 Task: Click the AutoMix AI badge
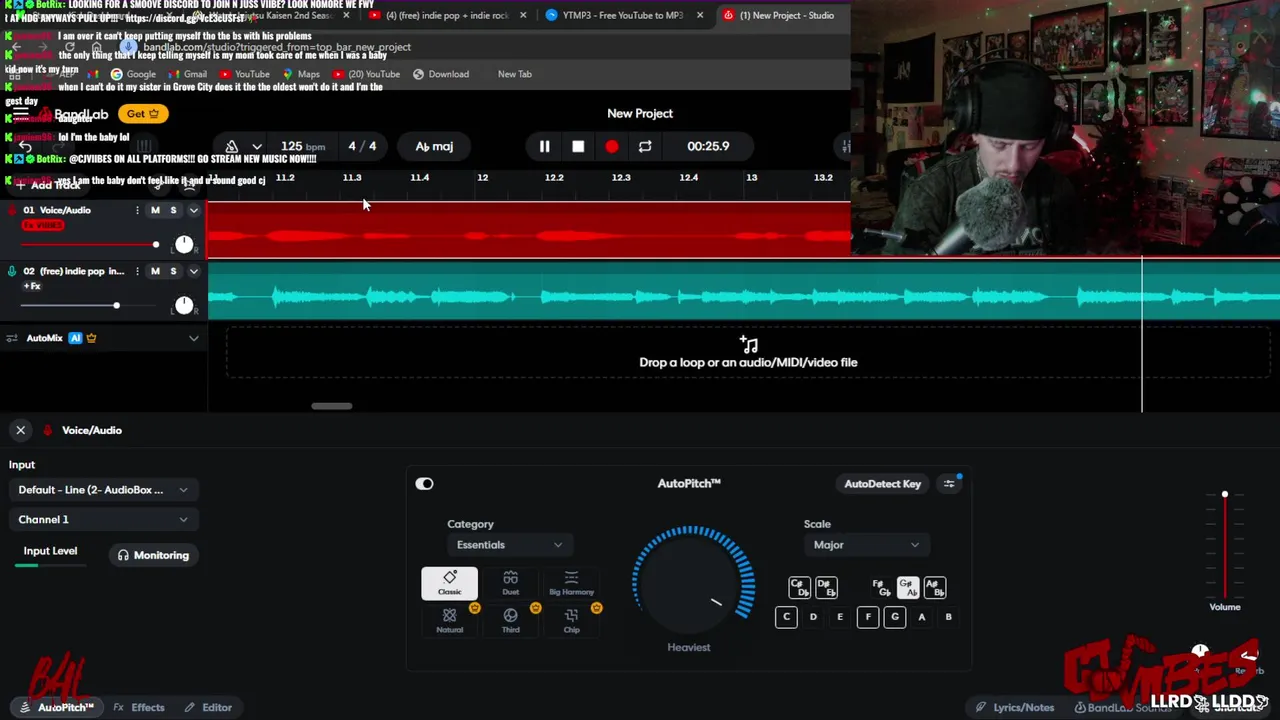(x=75, y=338)
